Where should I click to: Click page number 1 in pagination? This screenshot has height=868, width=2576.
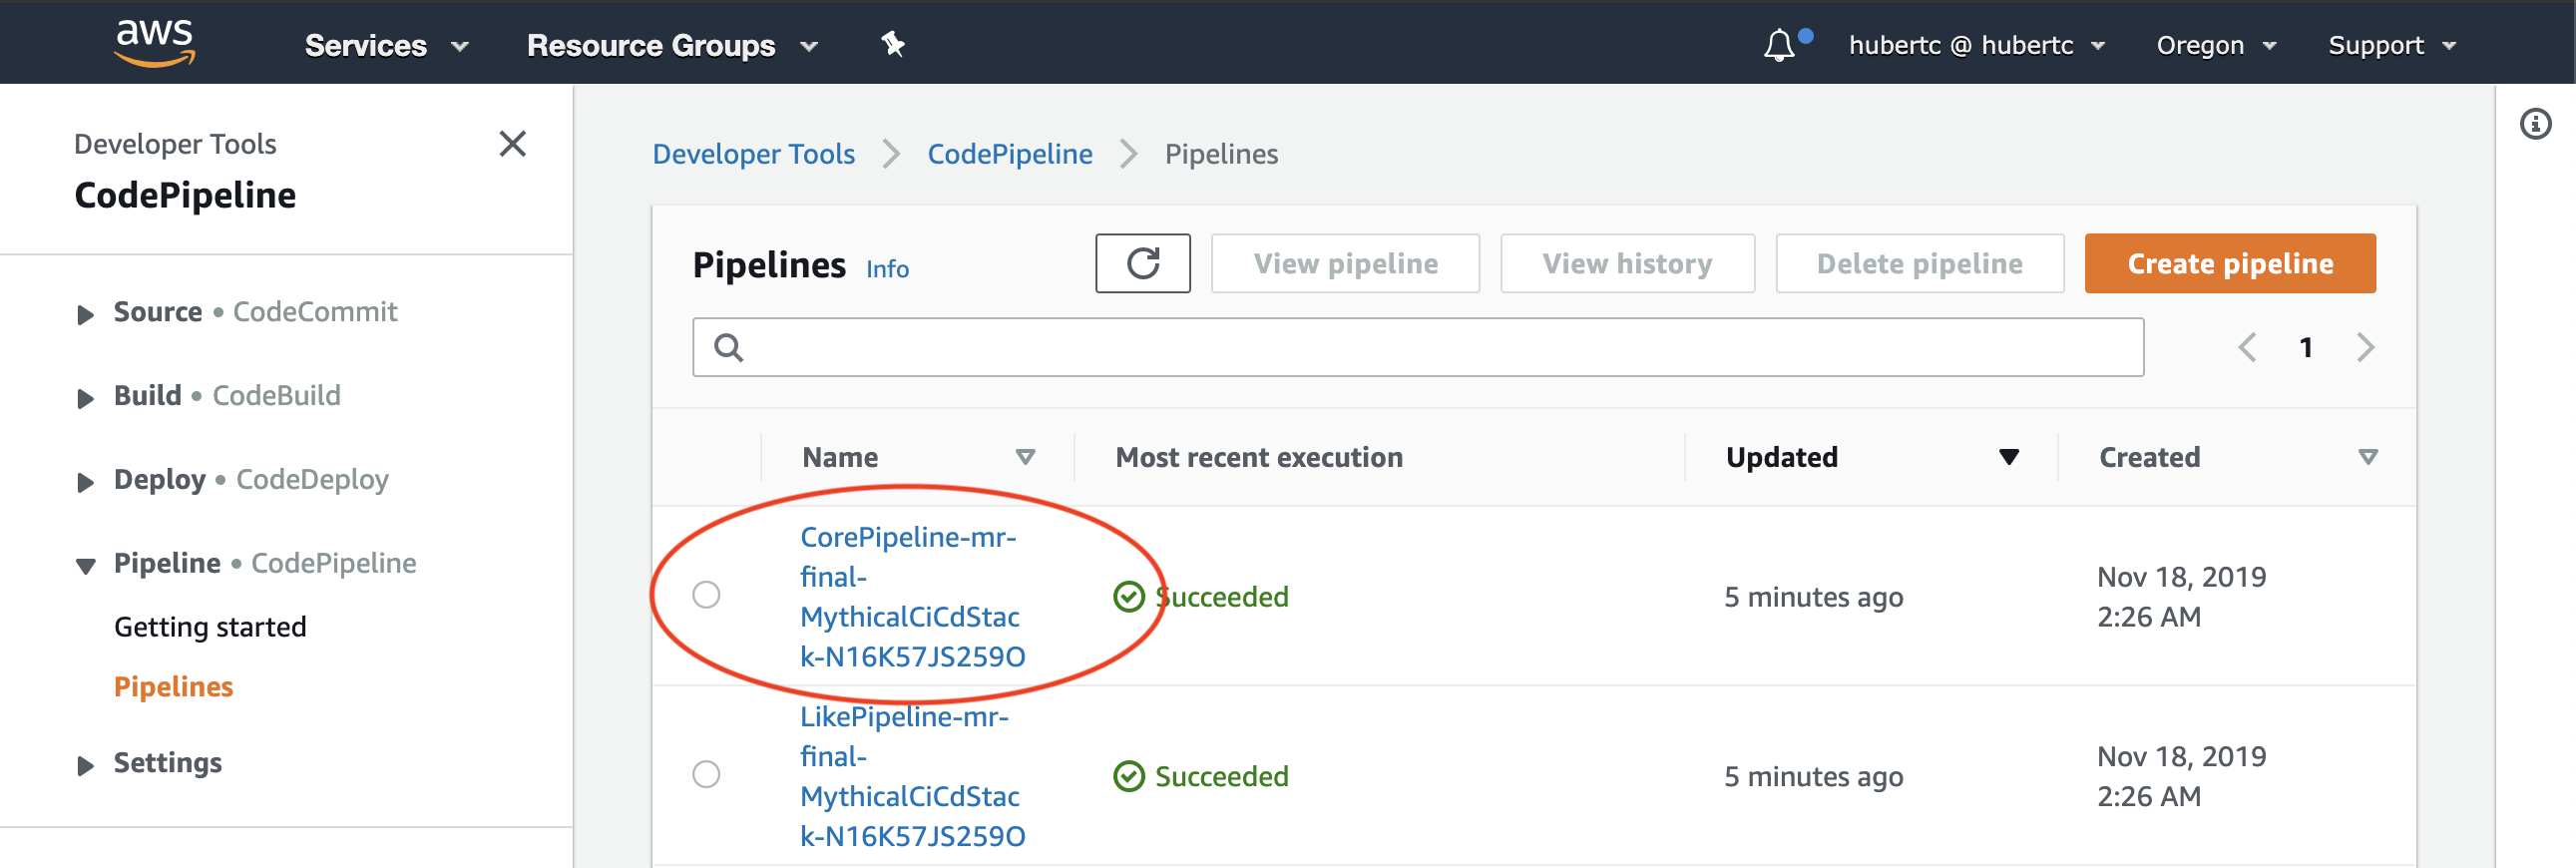click(x=2305, y=347)
